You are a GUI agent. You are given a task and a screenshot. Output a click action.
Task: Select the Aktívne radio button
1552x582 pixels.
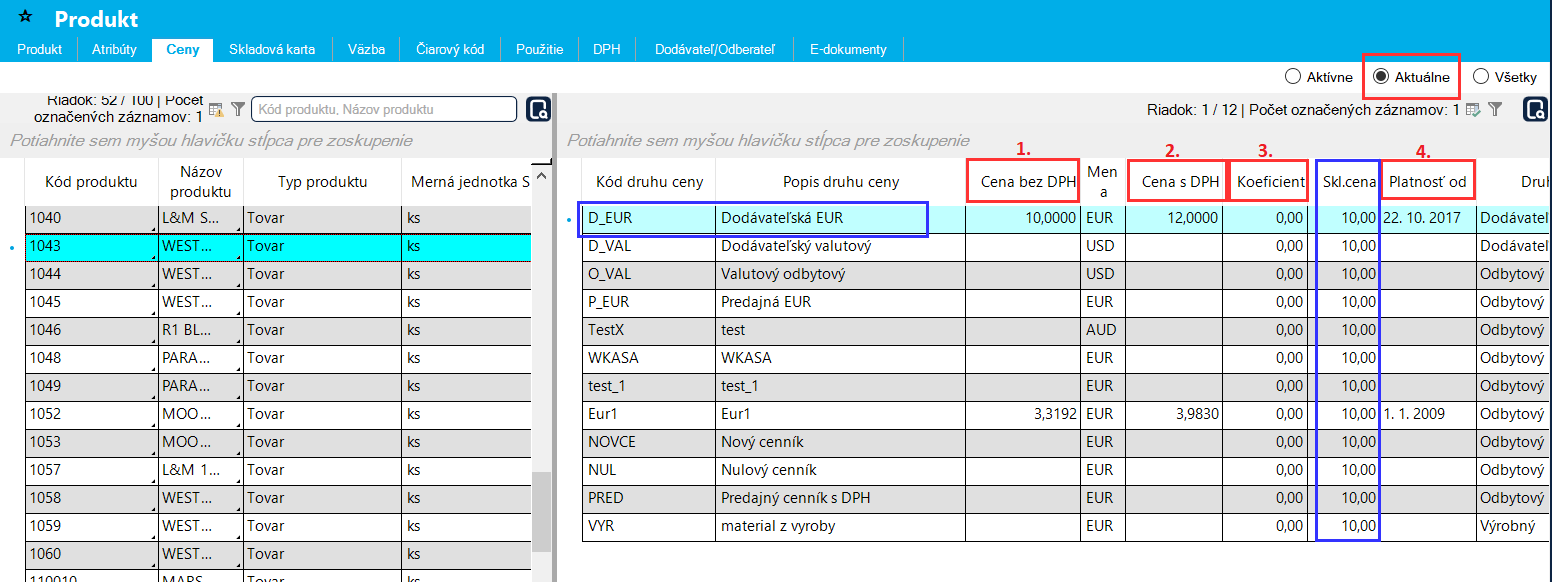coord(1293,77)
